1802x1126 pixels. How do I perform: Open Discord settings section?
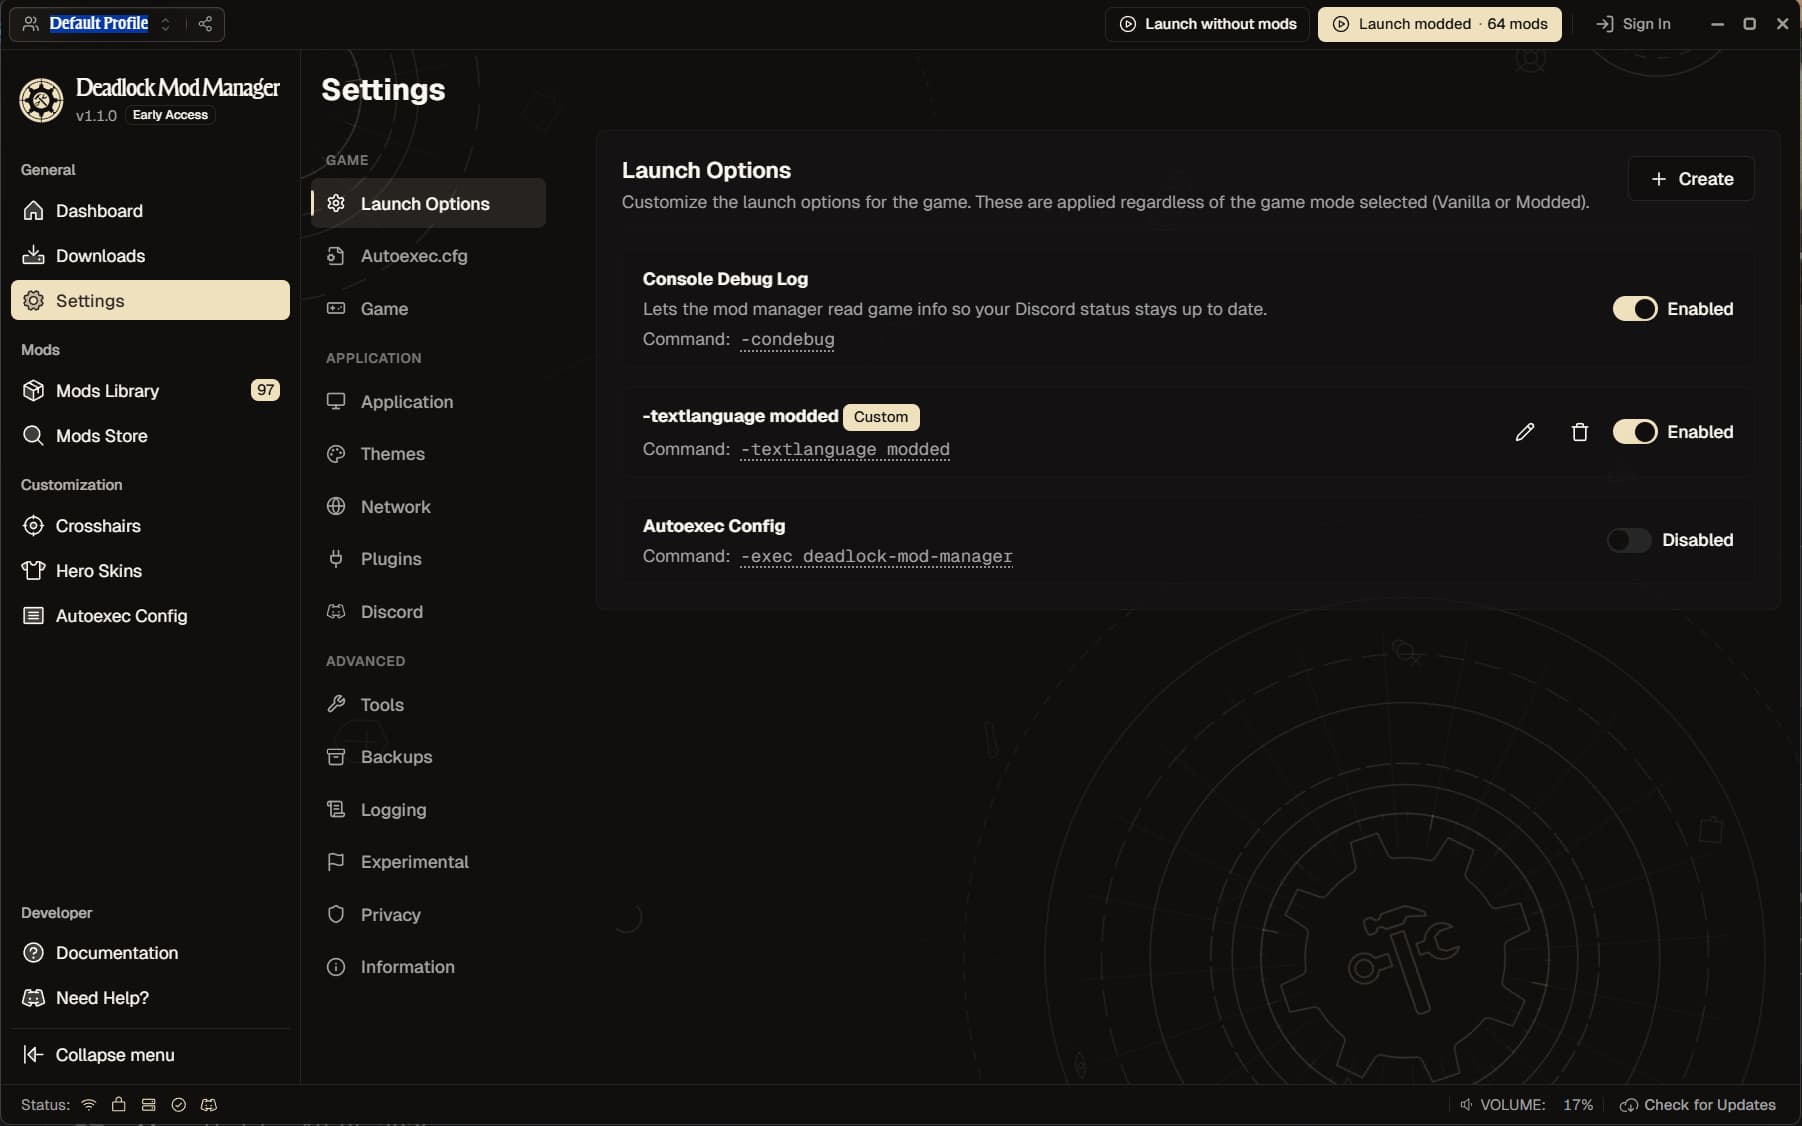(428, 612)
